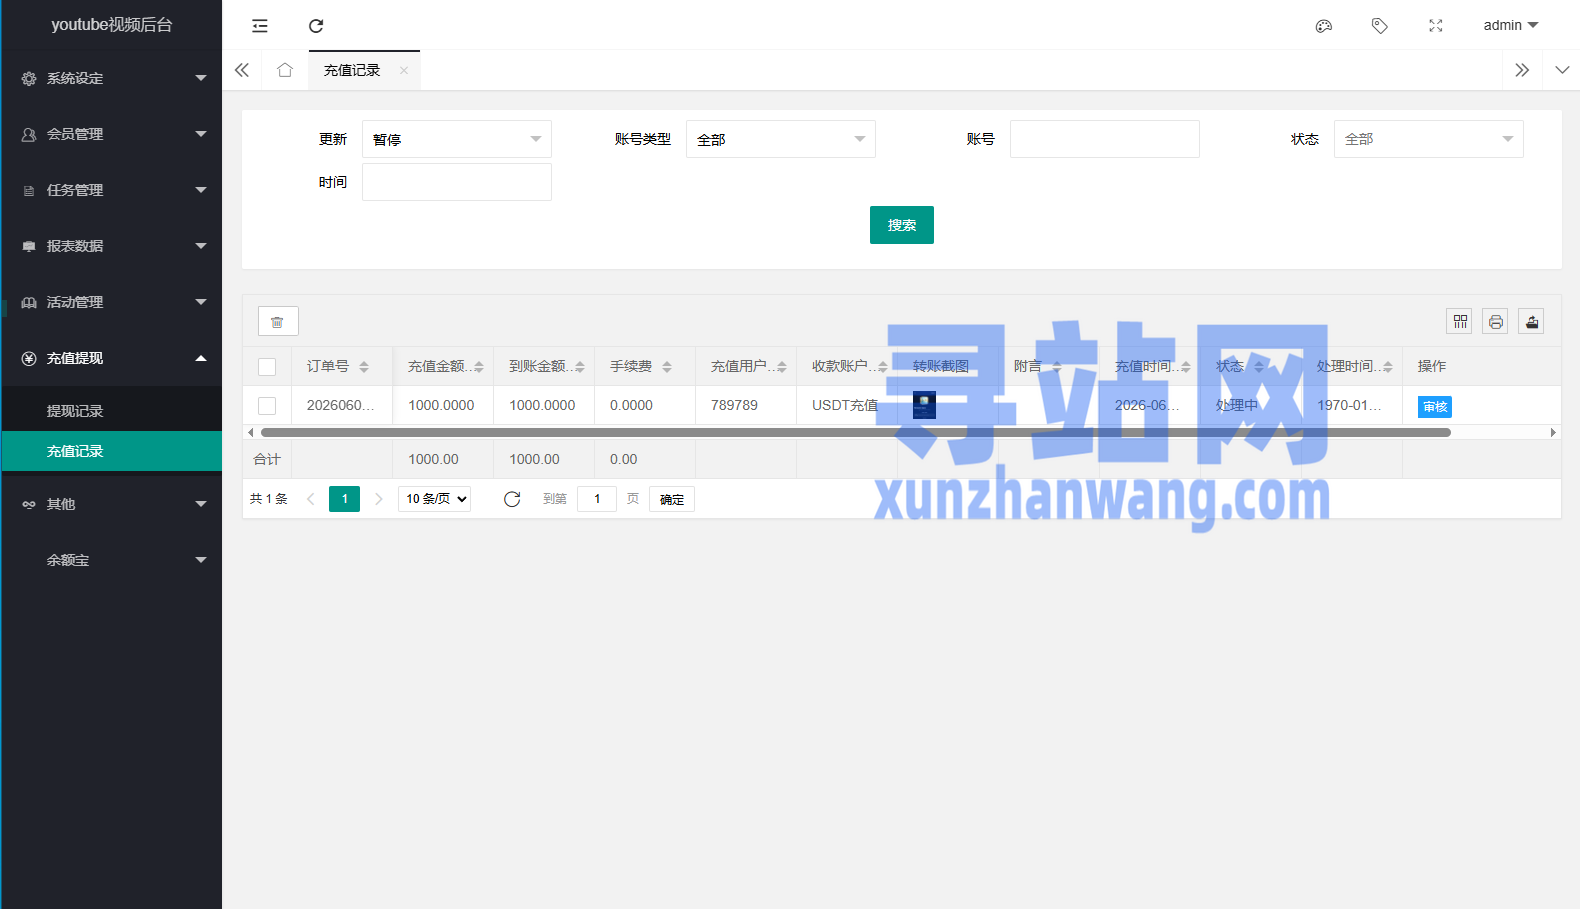Focus the 时间 input field
The height and width of the screenshot is (909, 1580).
pyautogui.click(x=457, y=182)
